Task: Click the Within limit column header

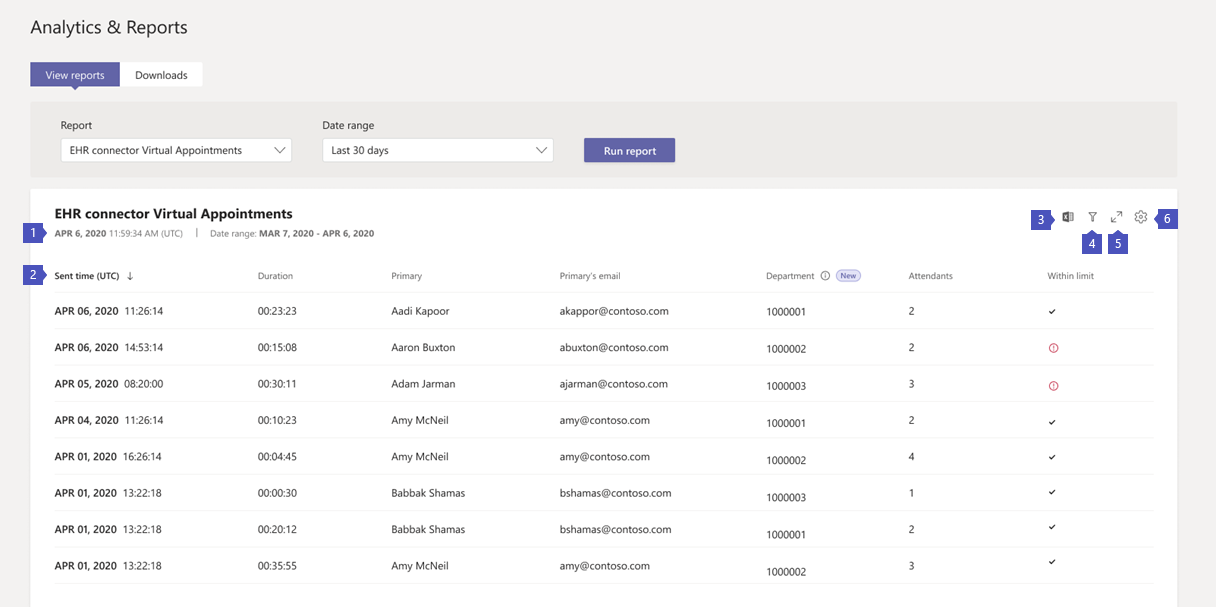Action: [1071, 276]
